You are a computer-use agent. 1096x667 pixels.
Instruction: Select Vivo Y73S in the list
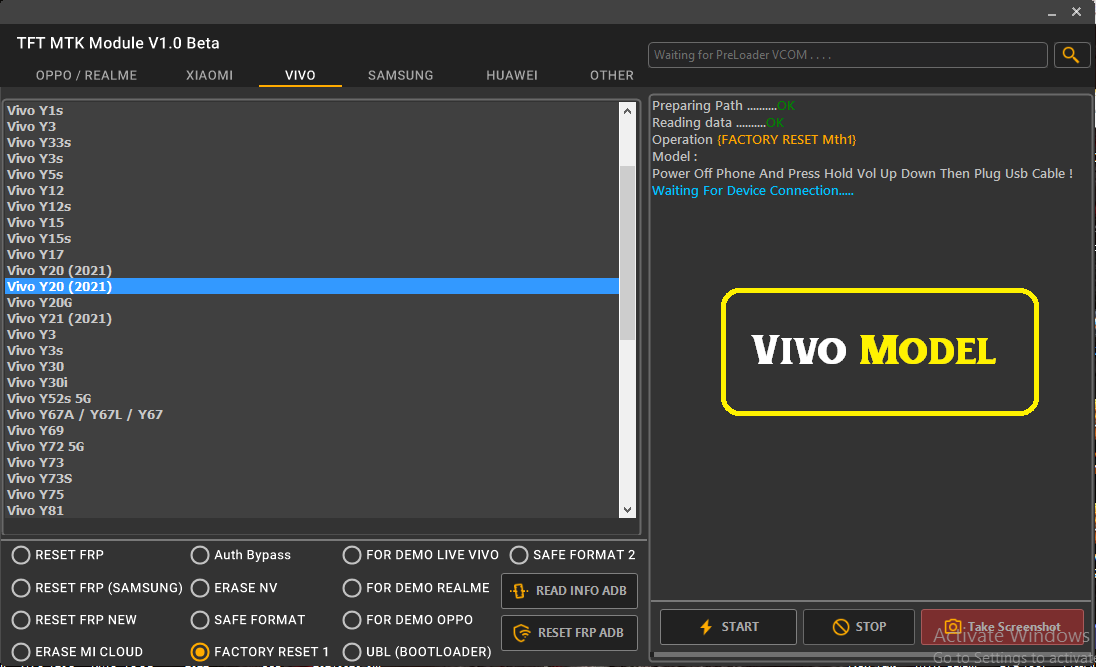coord(312,479)
